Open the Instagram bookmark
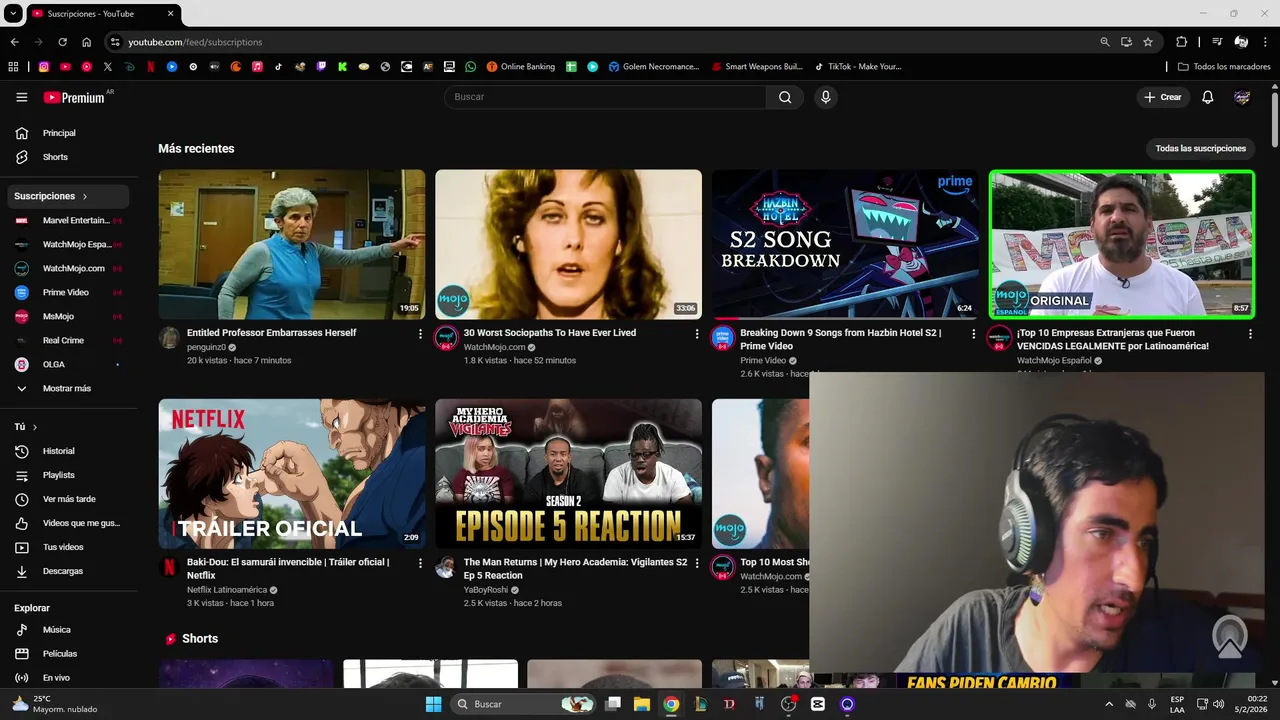The height and width of the screenshot is (720, 1280). click(x=44, y=67)
